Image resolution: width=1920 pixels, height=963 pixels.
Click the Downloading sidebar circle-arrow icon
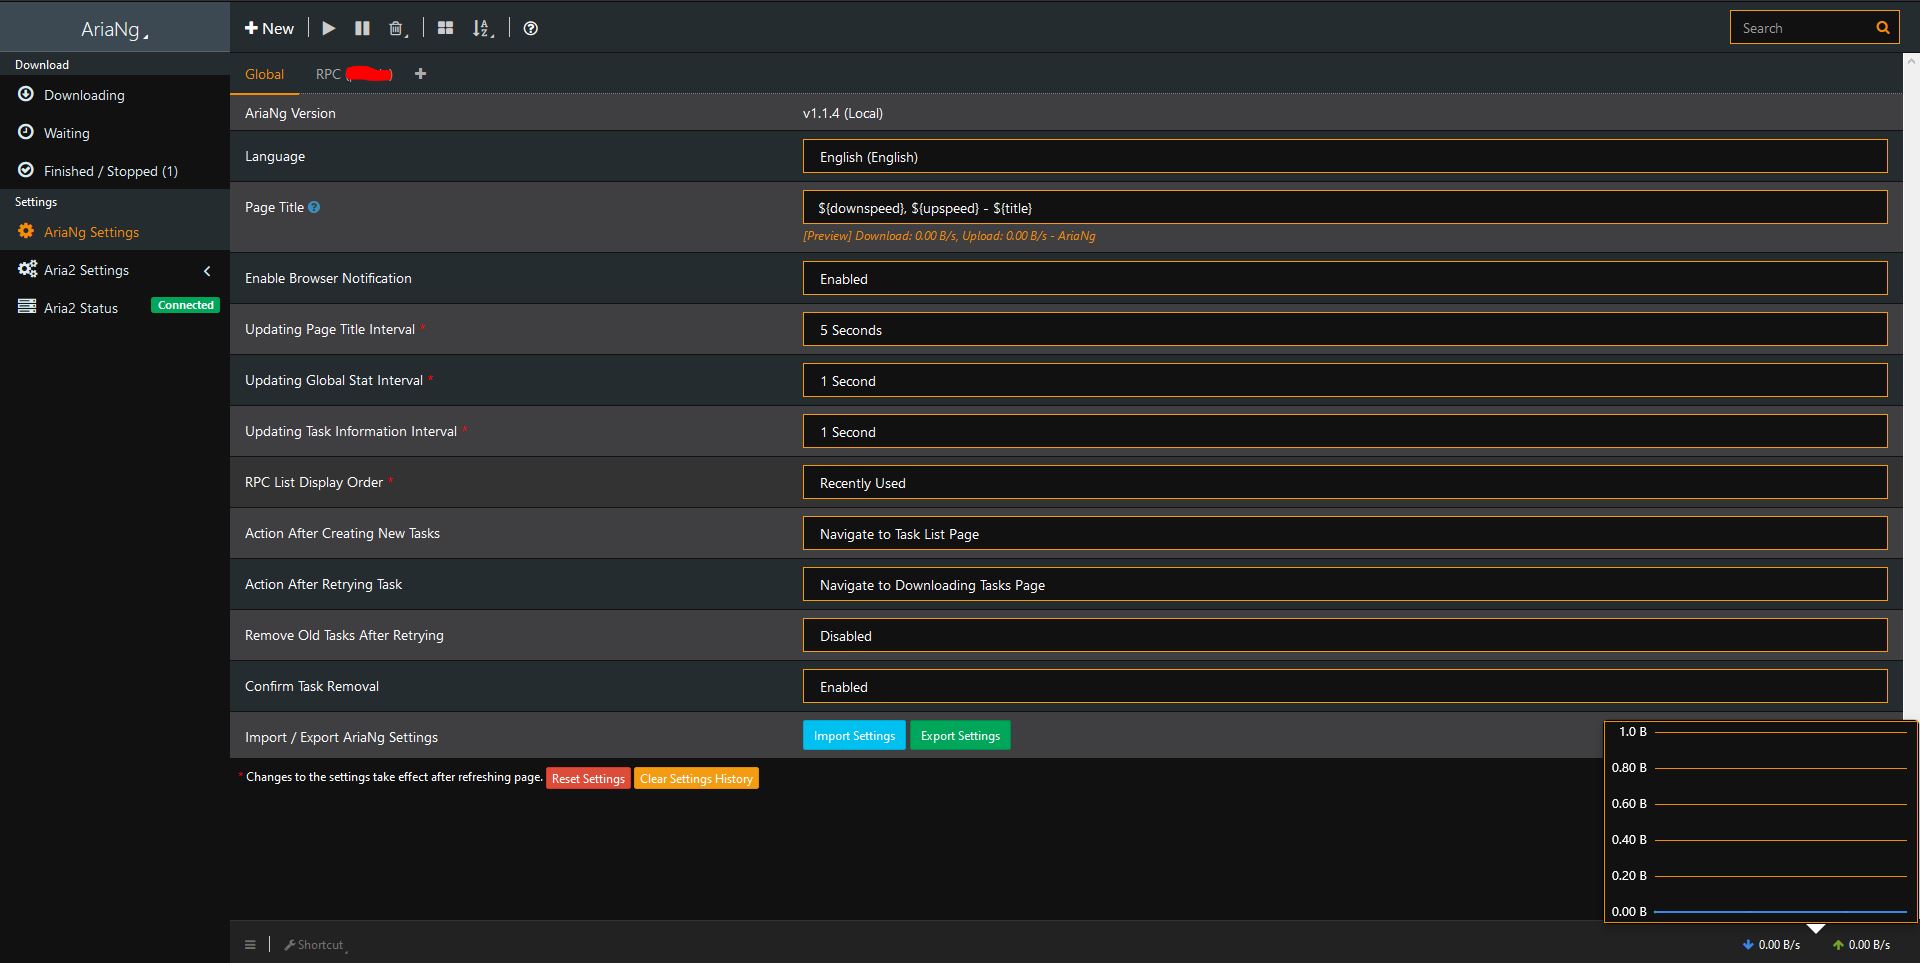pos(26,94)
